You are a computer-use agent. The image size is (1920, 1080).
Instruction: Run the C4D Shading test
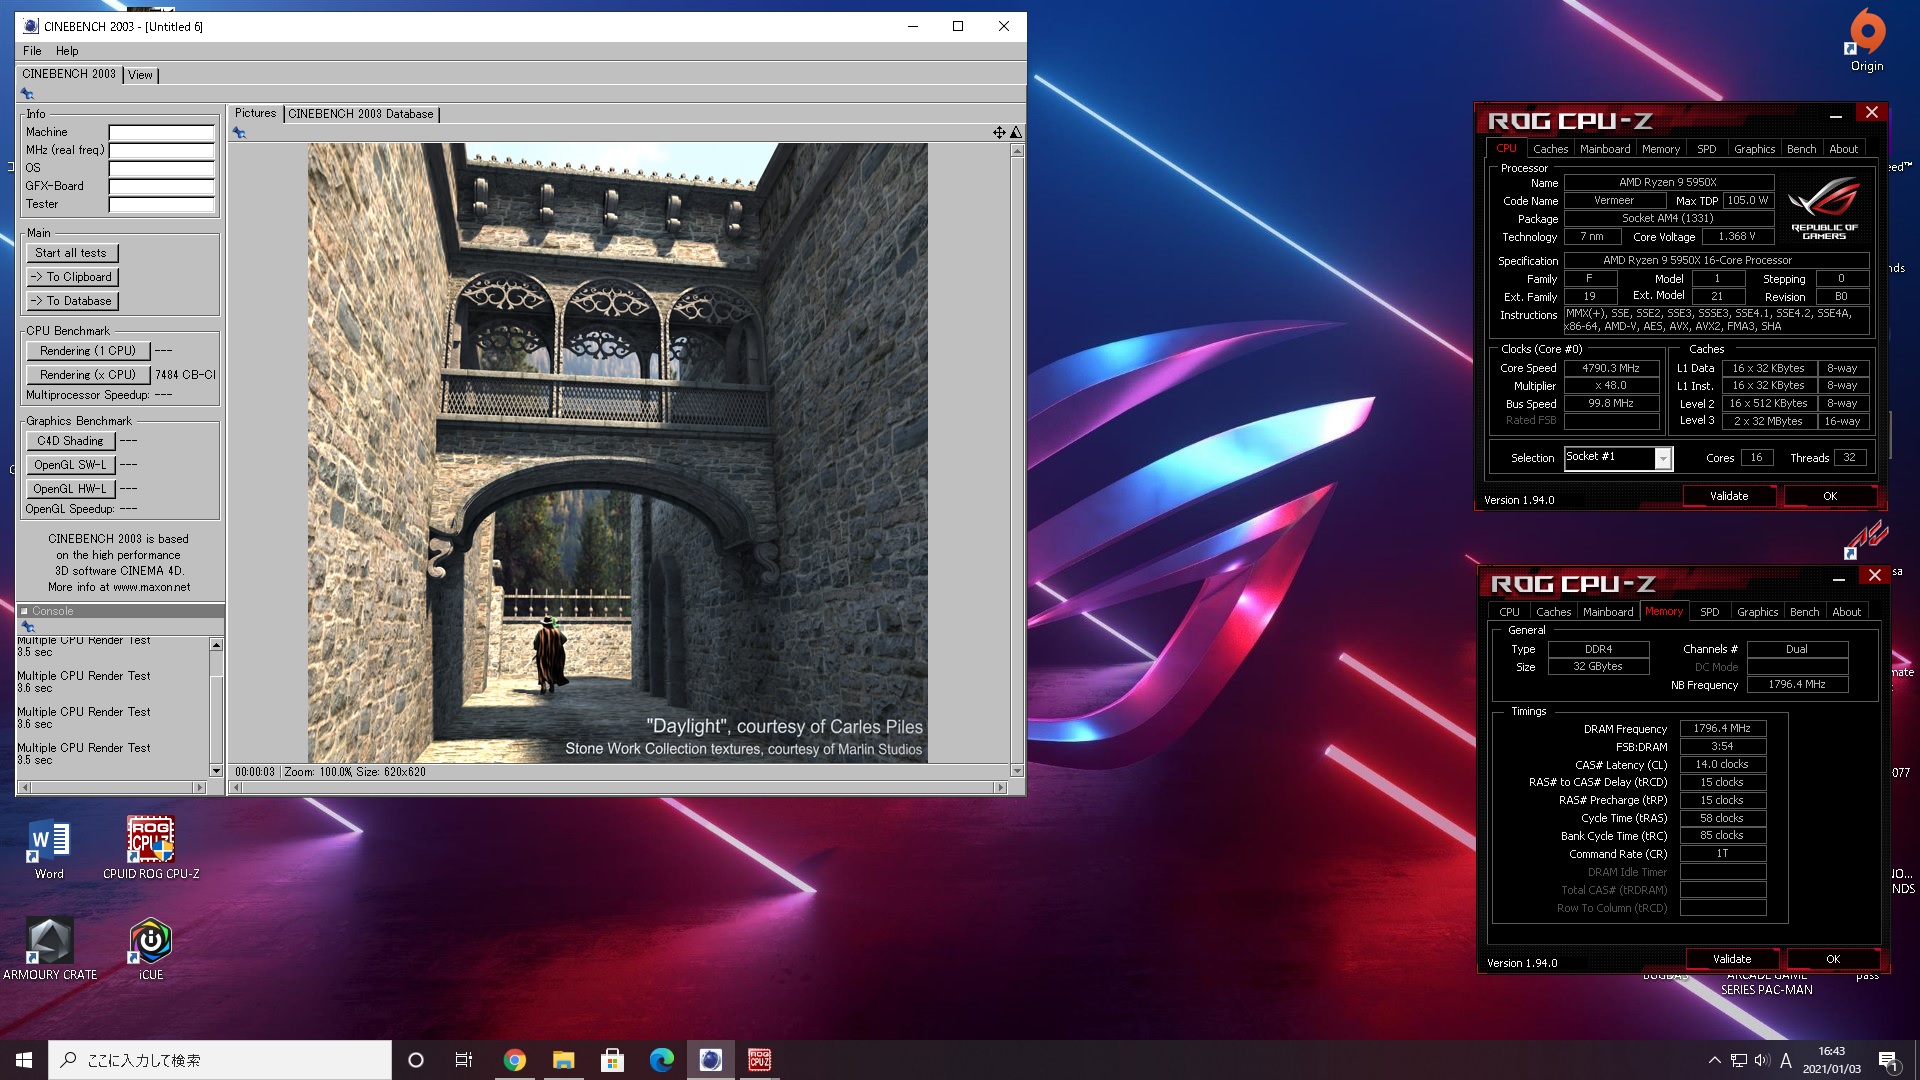[71, 441]
